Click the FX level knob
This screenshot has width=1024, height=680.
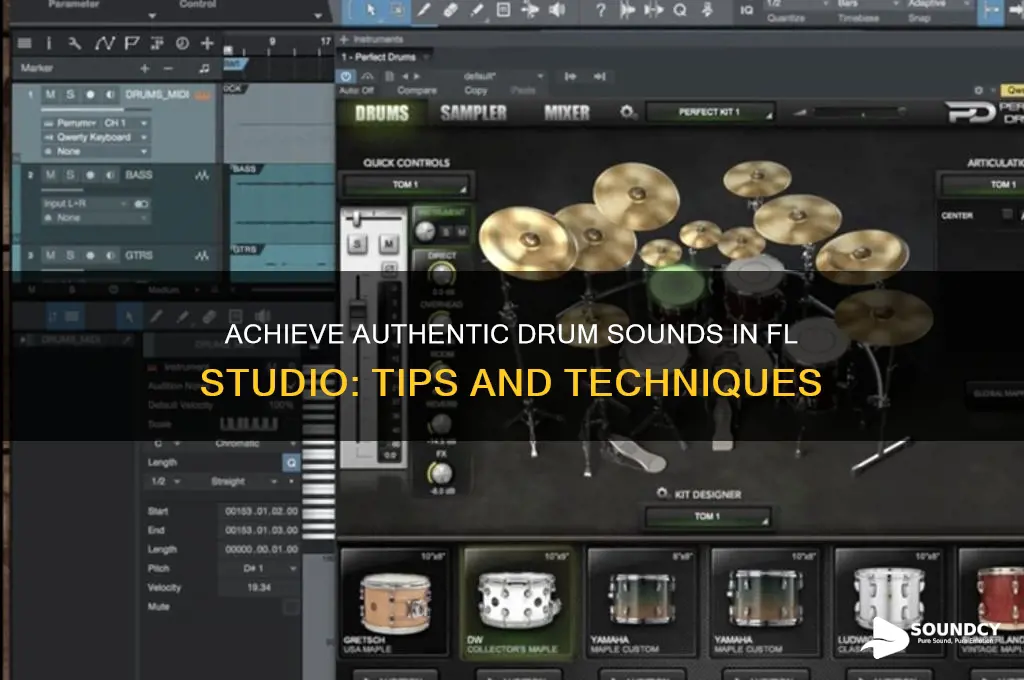coord(440,472)
